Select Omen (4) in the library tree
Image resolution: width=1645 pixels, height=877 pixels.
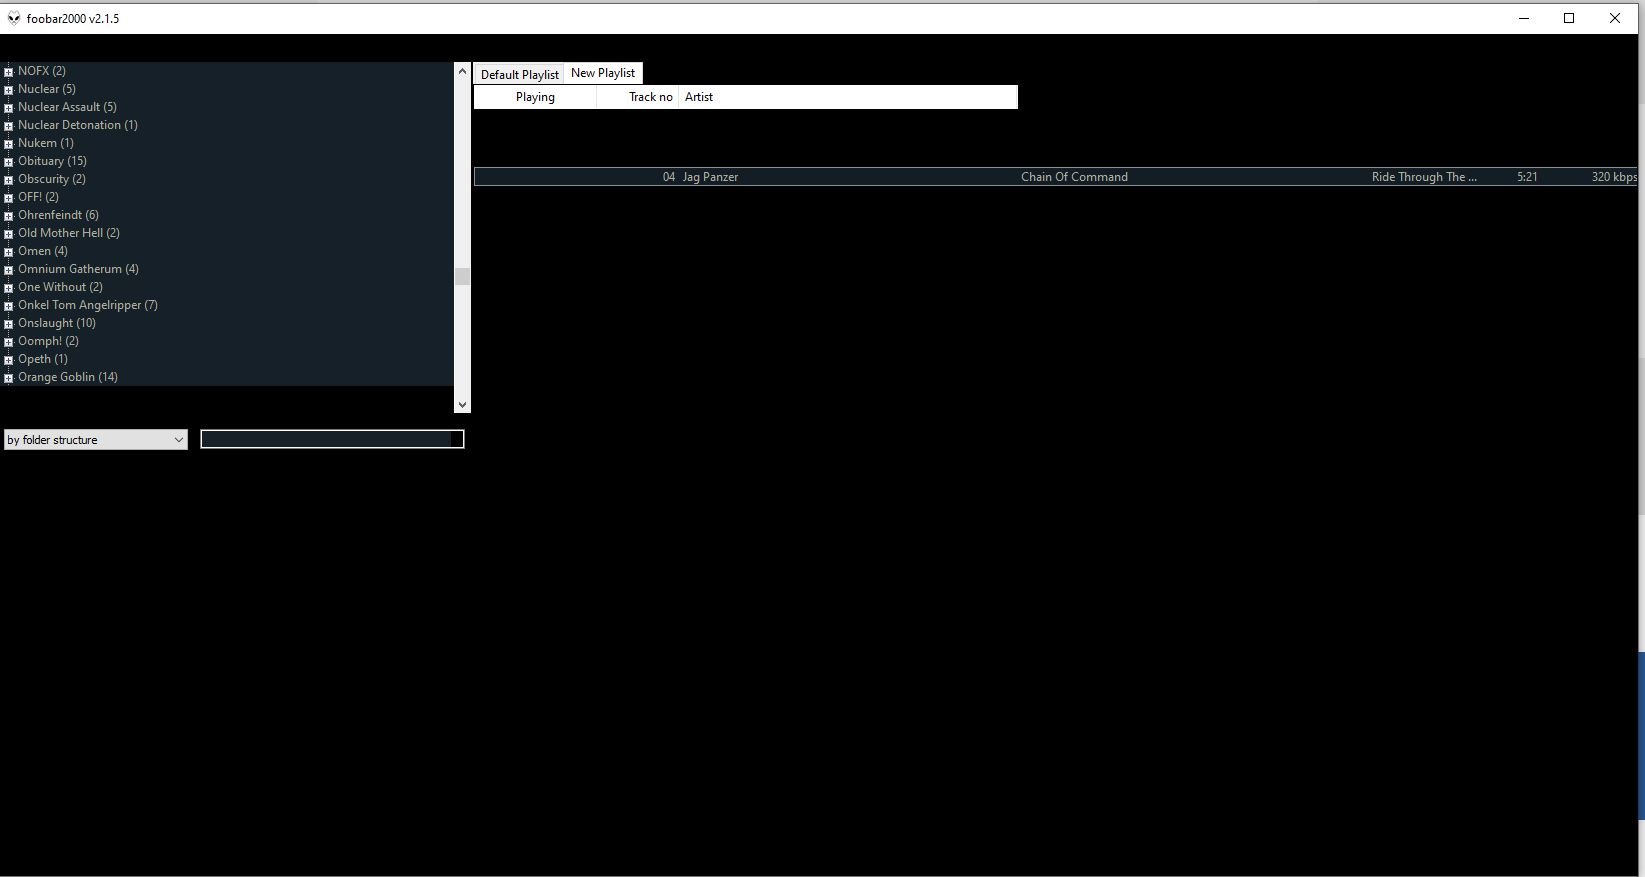point(43,251)
